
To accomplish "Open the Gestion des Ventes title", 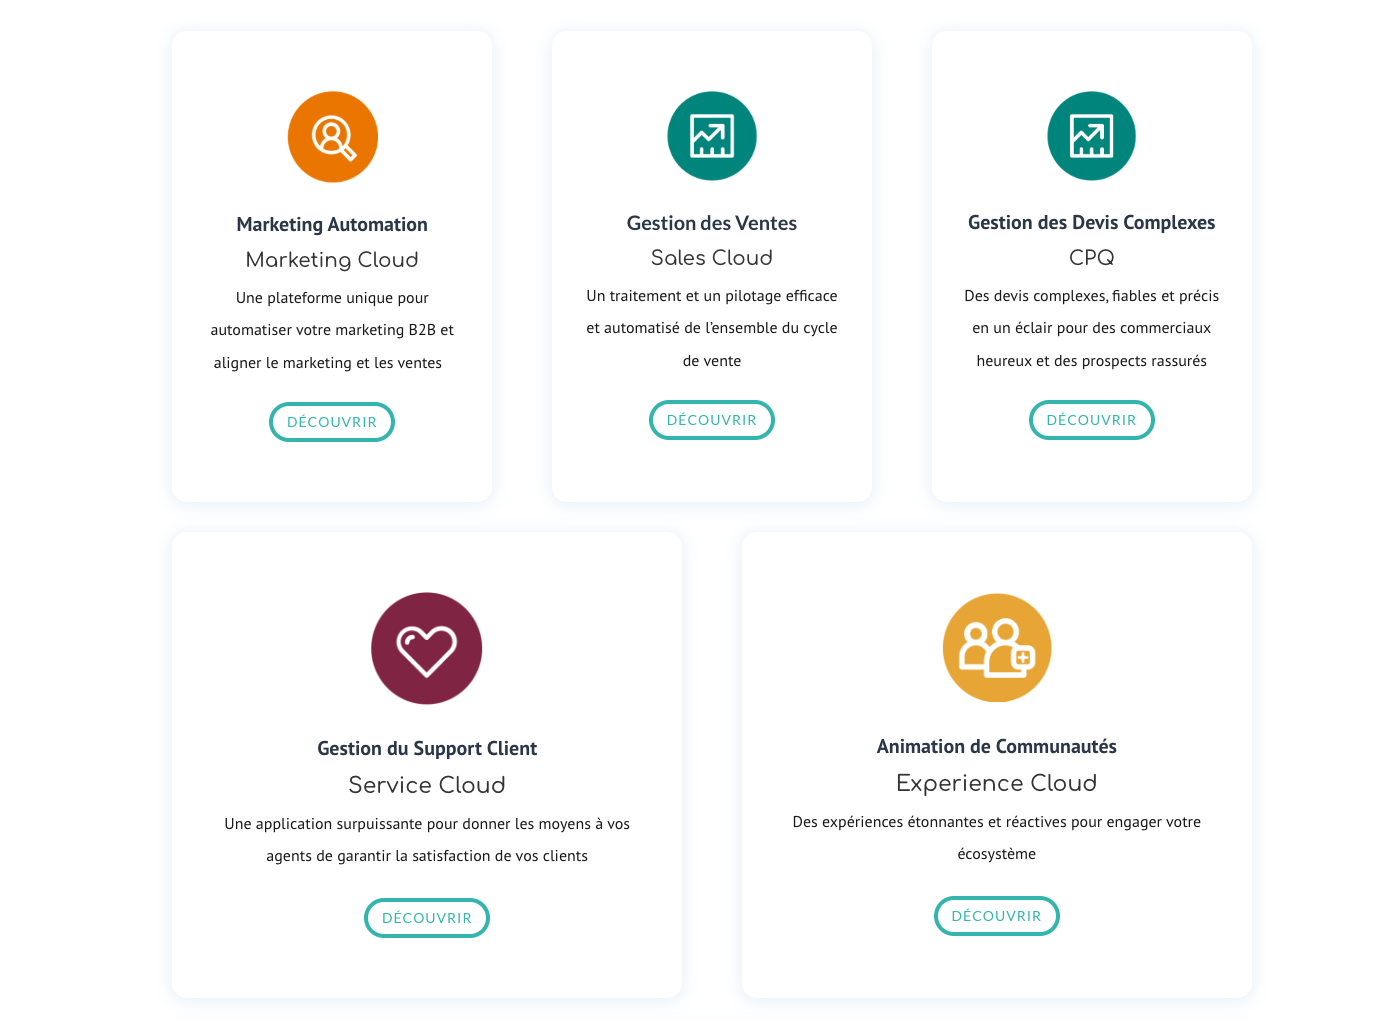I will coord(712,223).
